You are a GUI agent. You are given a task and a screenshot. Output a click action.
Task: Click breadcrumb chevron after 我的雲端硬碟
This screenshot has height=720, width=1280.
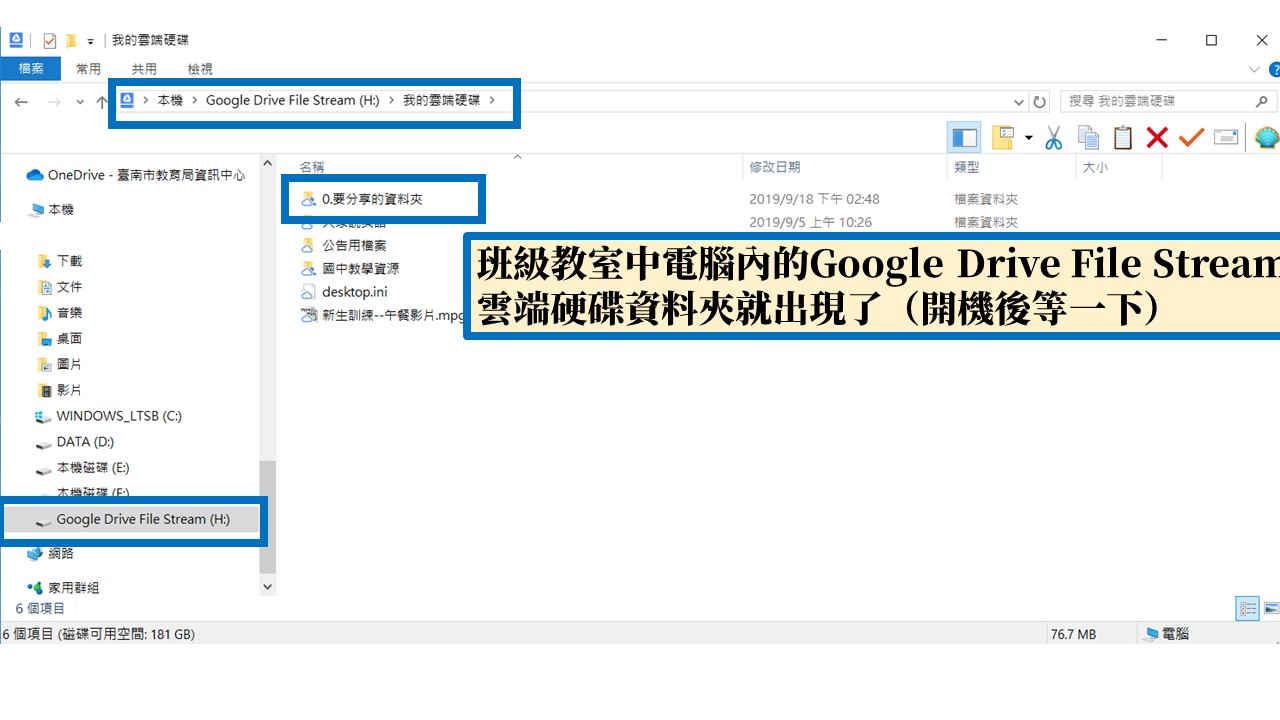pyautogui.click(x=492, y=100)
